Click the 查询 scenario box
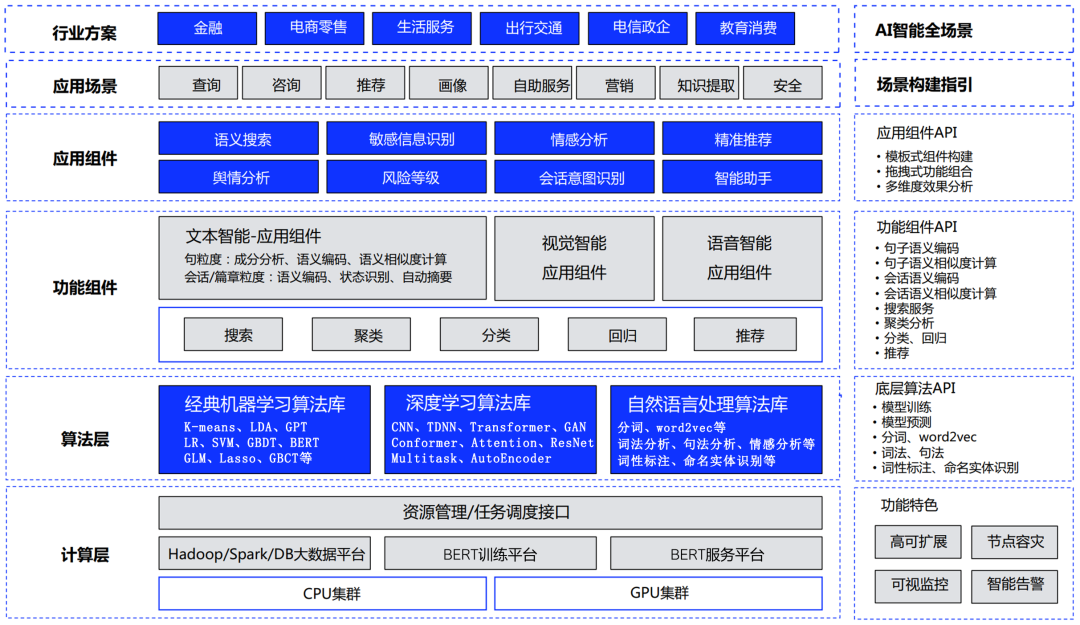The width and height of the screenshot is (1080, 625). click(x=198, y=83)
